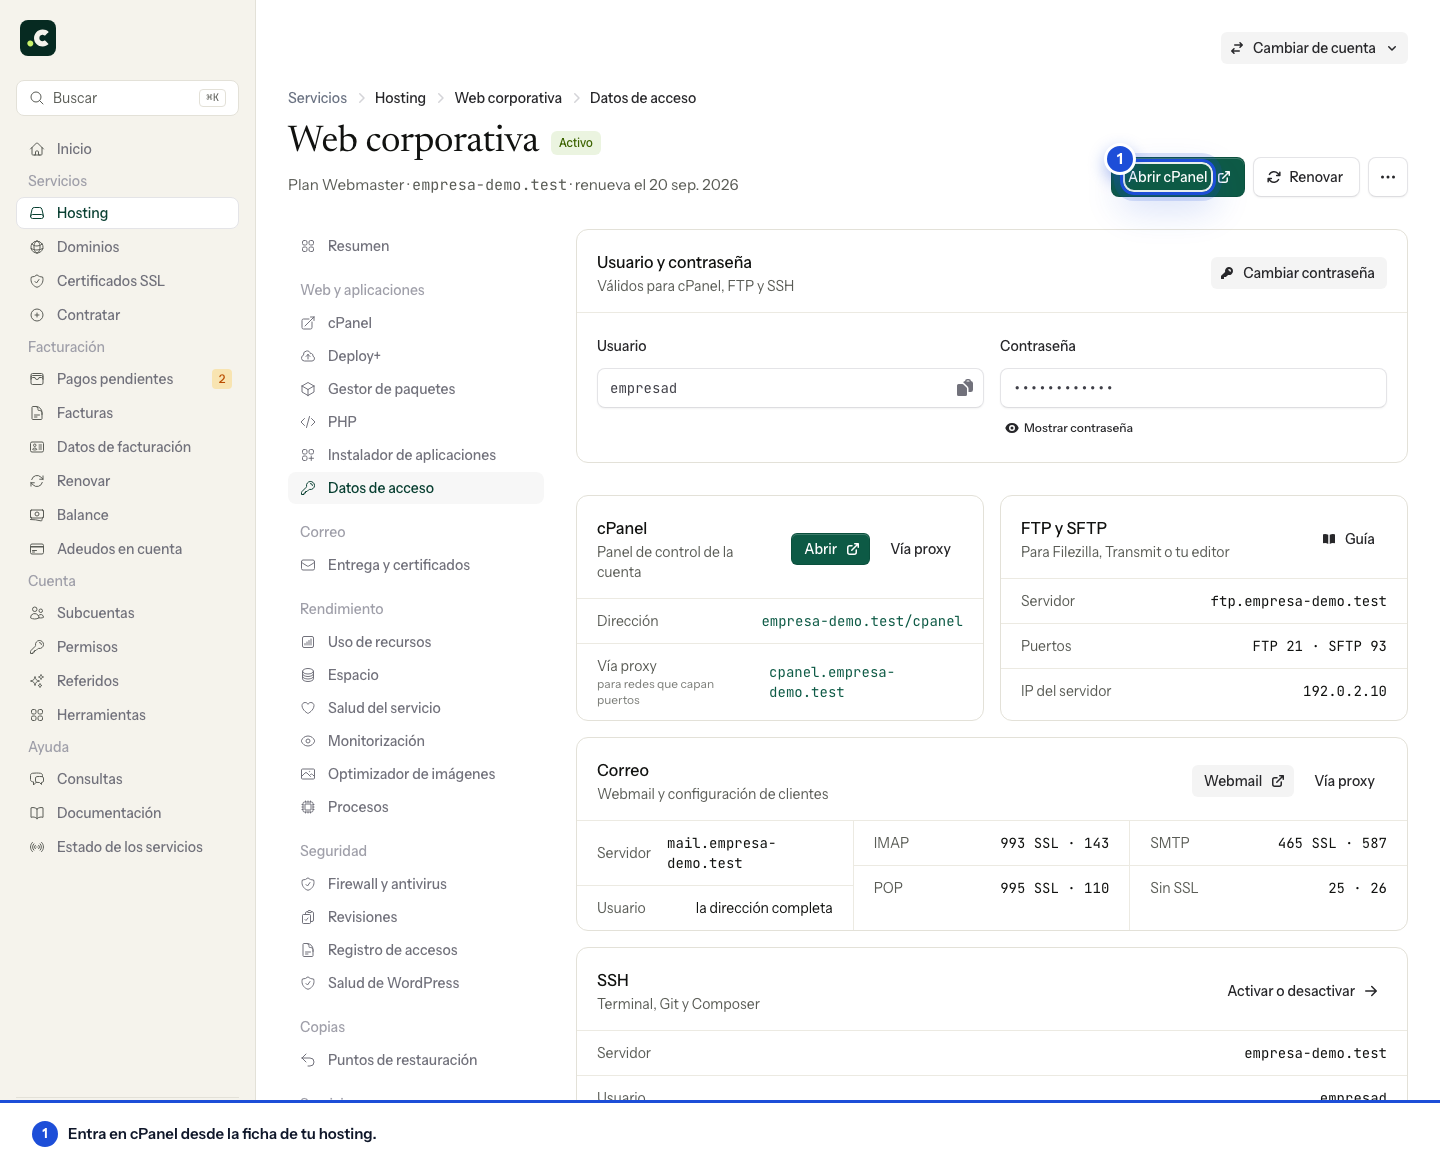The width and height of the screenshot is (1440, 1164).
Task: Click the Estado de los servicios signal icon
Action: tap(37, 847)
